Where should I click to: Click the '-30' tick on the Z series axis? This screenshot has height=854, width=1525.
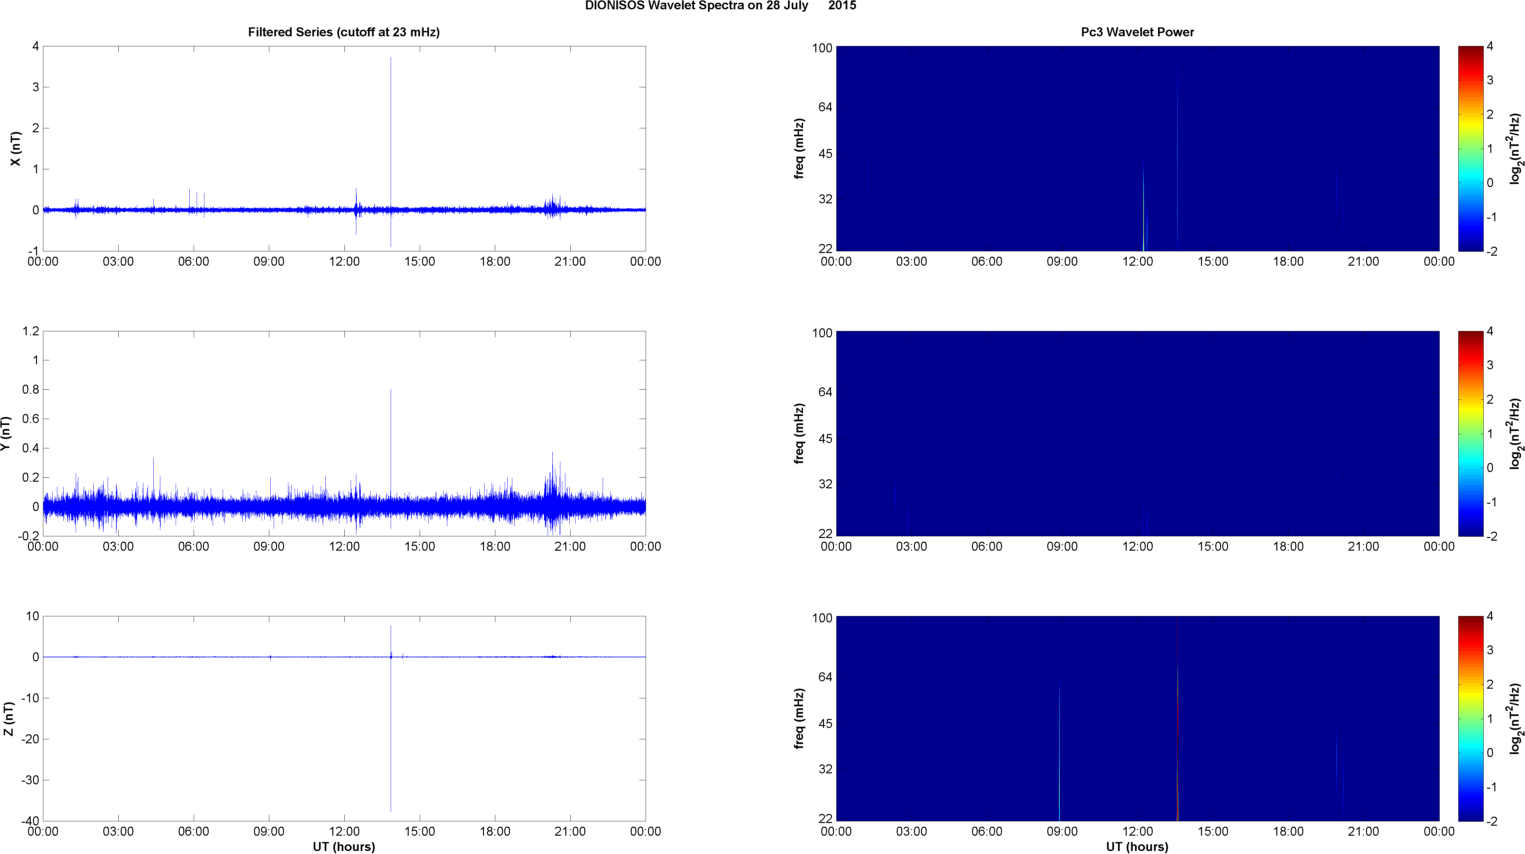click(28, 780)
